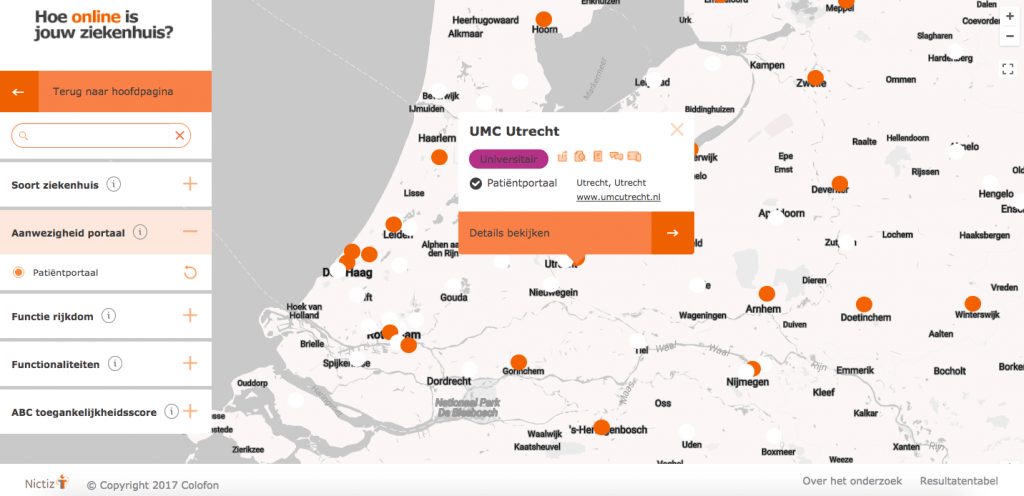Select the orange marker above Doetinchem
The width and height of the screenshot is (1024, 496).
864,304
